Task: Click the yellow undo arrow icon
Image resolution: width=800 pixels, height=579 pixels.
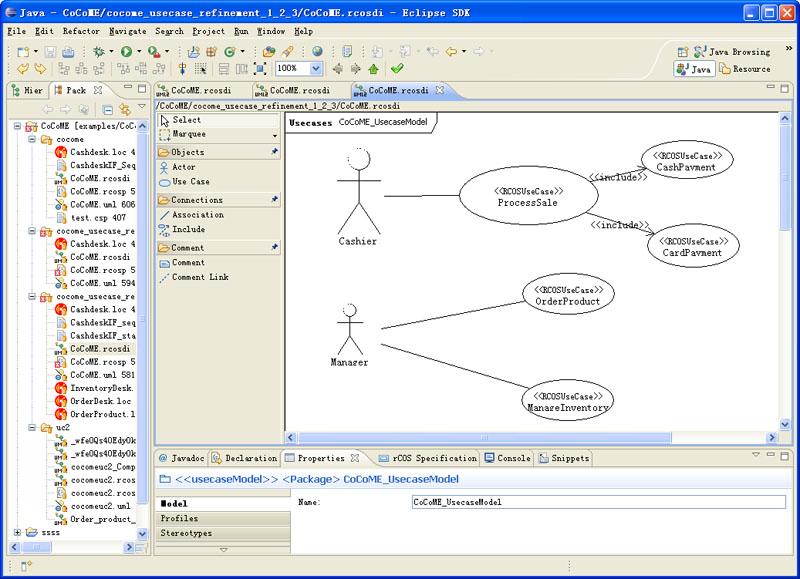Action: (23, 69)
